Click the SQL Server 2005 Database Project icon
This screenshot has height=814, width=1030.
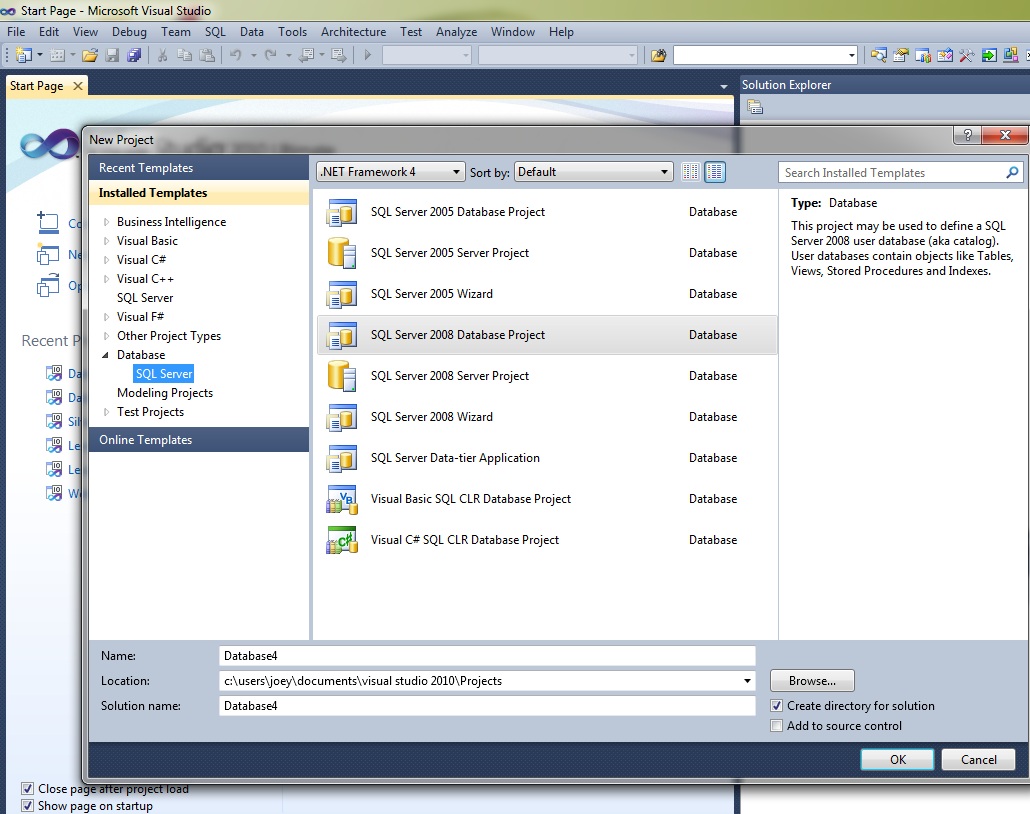coord(342,212)
